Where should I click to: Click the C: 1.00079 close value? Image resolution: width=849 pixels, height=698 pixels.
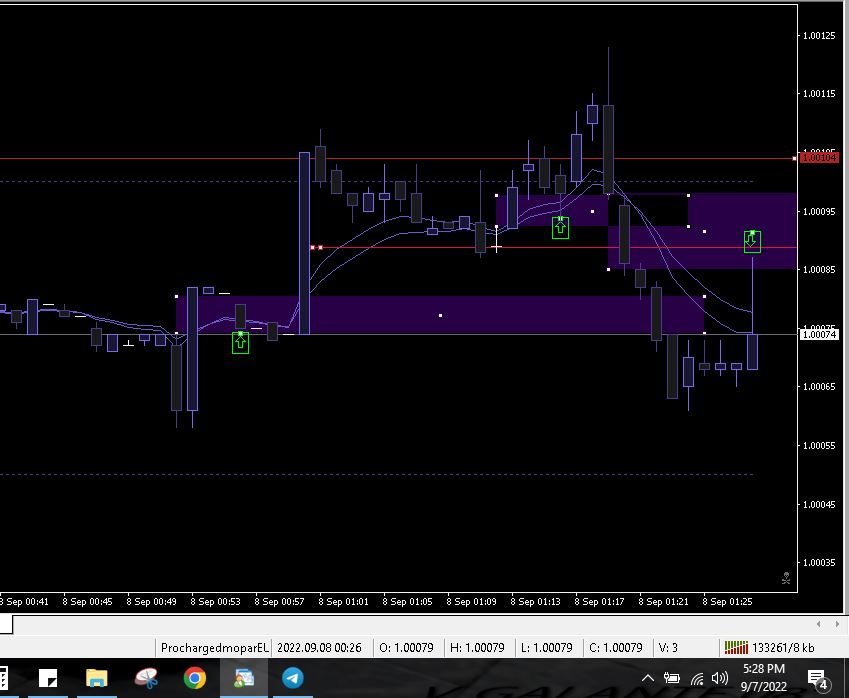pyautogui.click(x=616, y=648)
